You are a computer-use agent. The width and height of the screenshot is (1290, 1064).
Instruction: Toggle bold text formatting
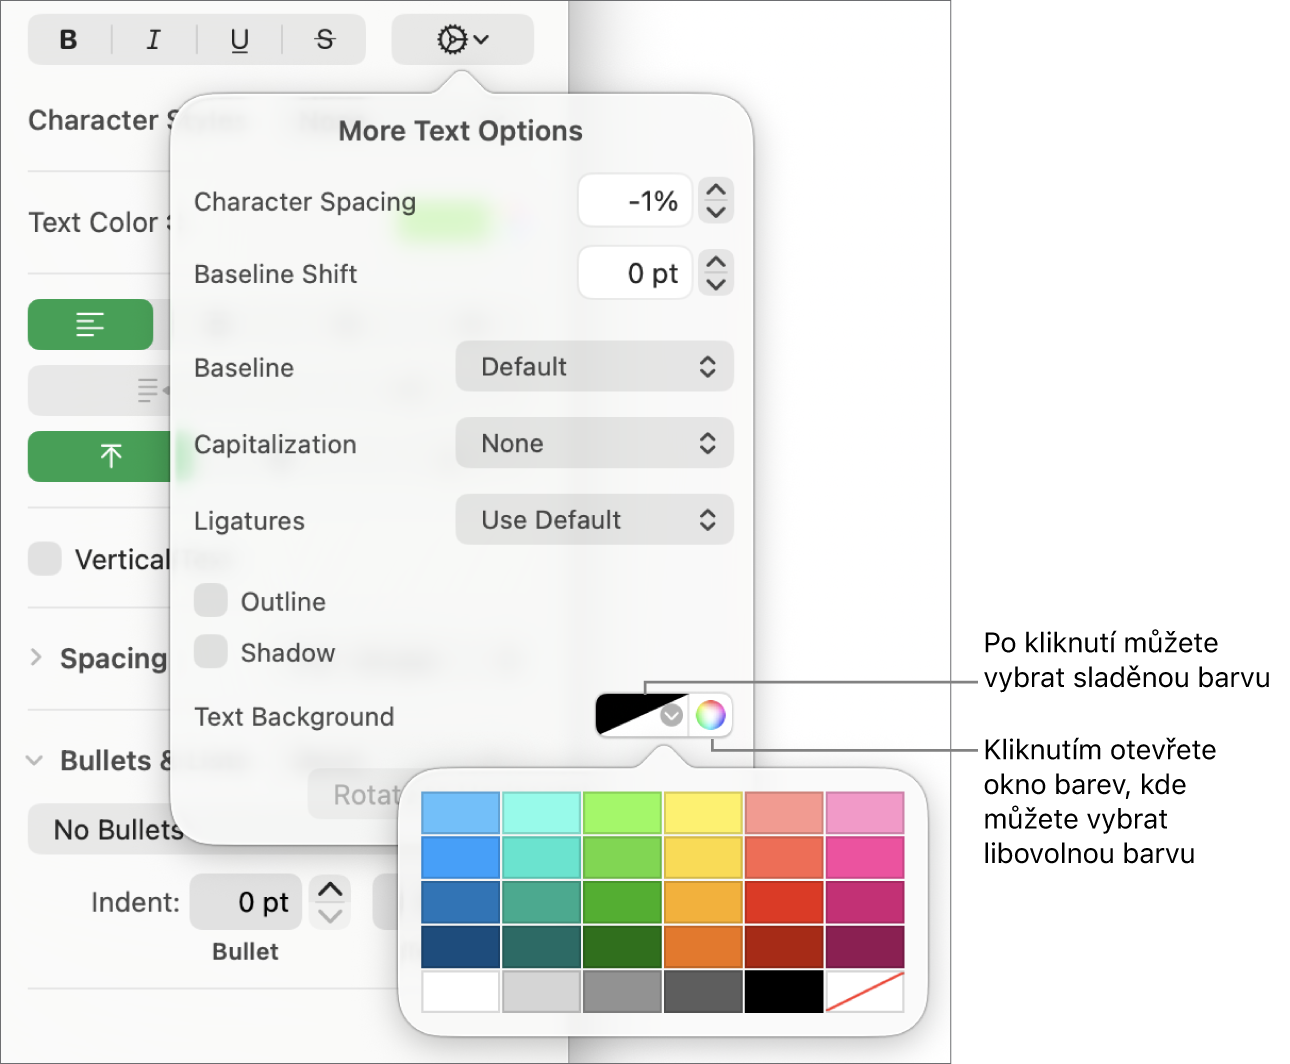tap(69, 40)
